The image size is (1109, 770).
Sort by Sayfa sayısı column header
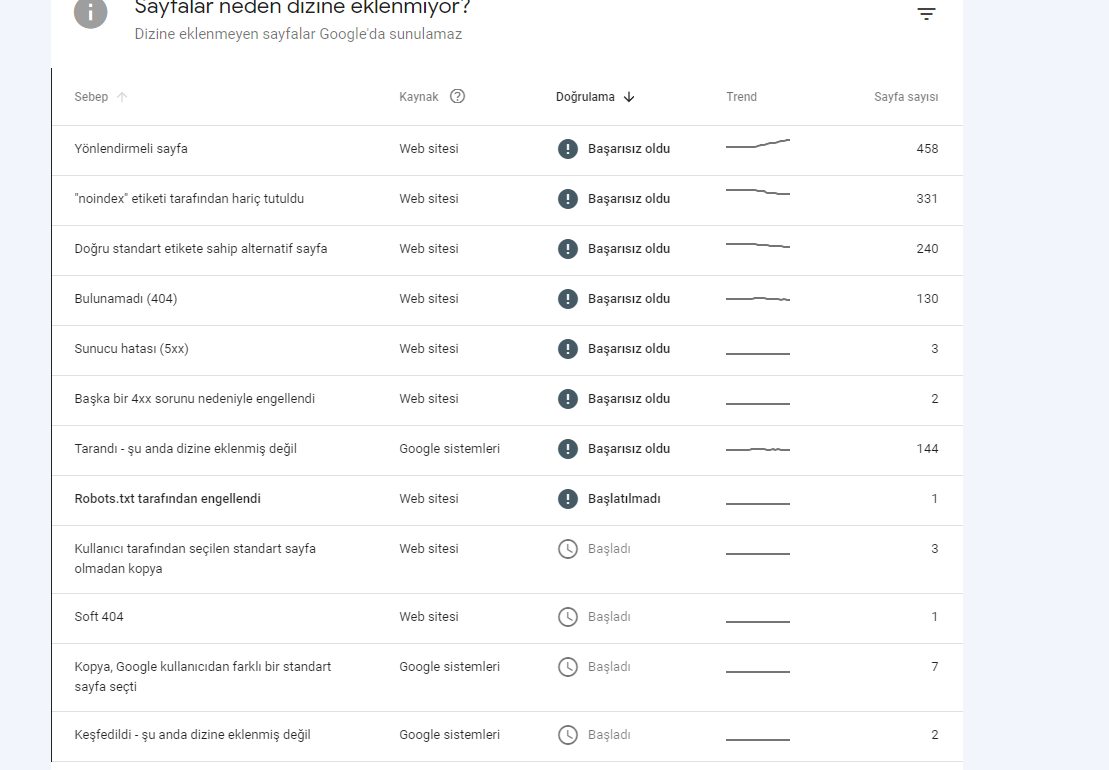[906, 97]
